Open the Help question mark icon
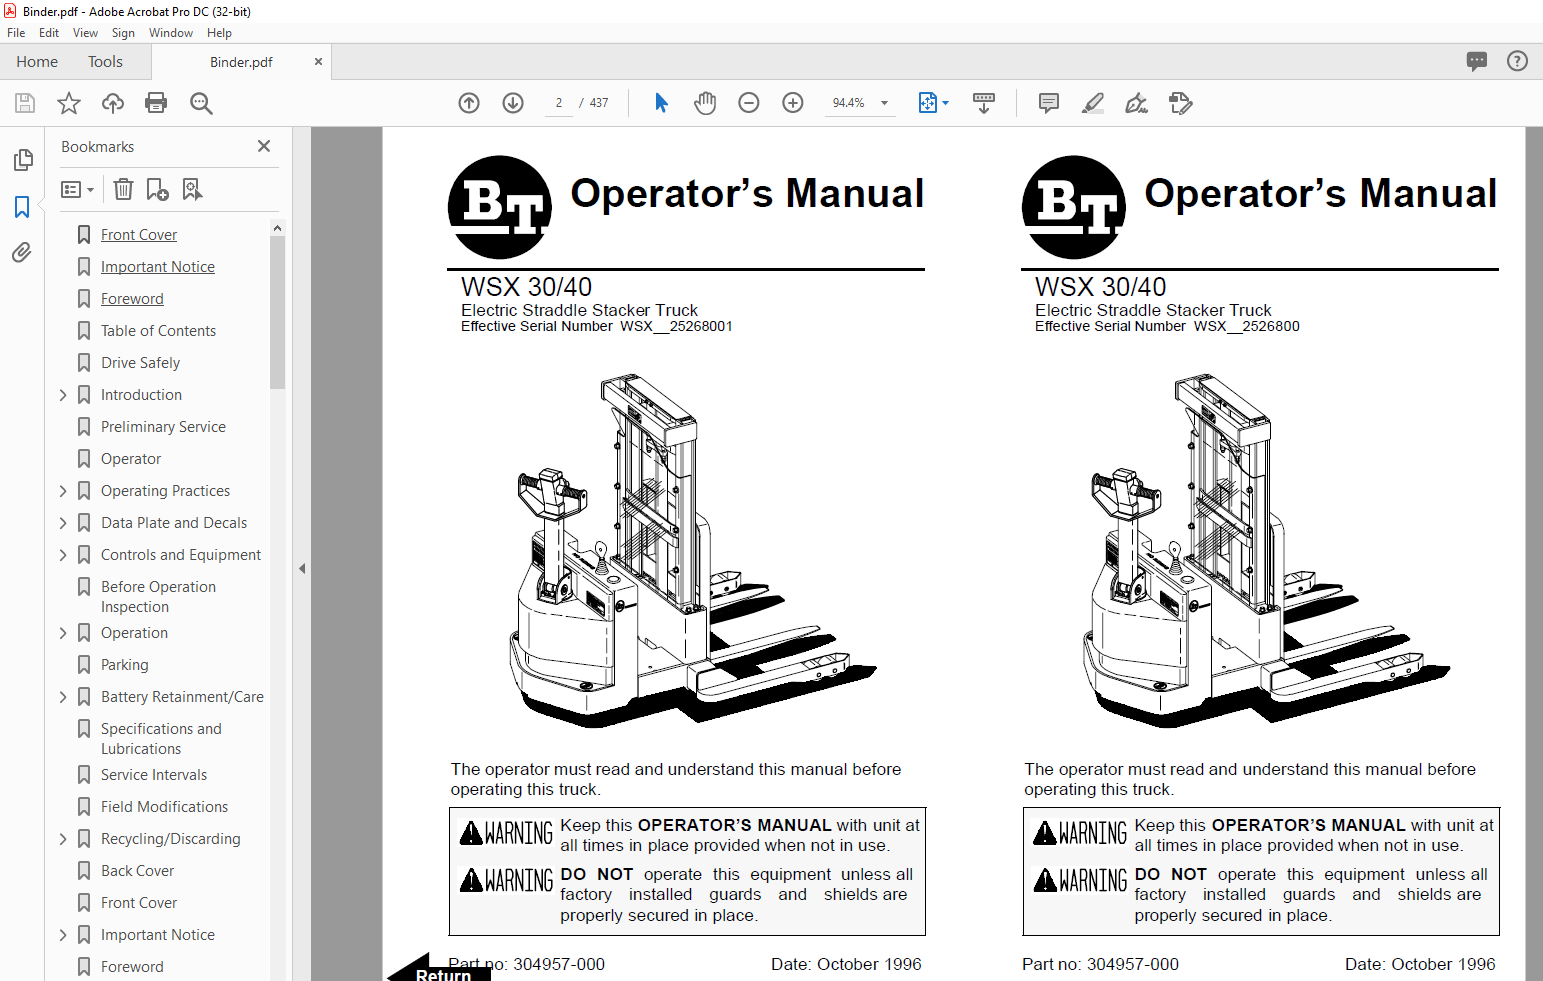The height and width of the screenshot is (981, 1543). point(1517,61)
